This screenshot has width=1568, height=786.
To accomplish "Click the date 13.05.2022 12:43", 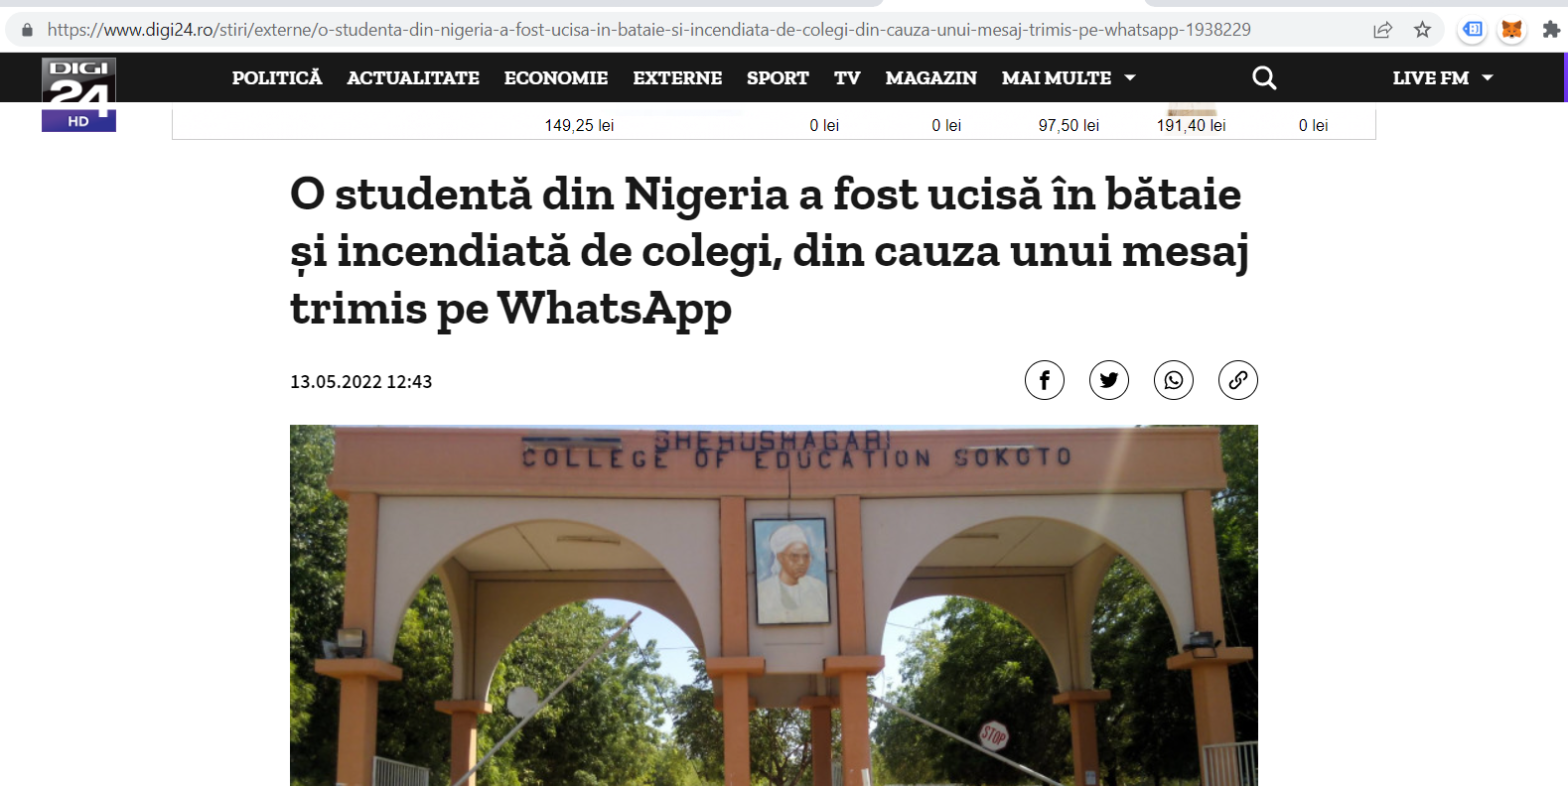I will point(361,381).
